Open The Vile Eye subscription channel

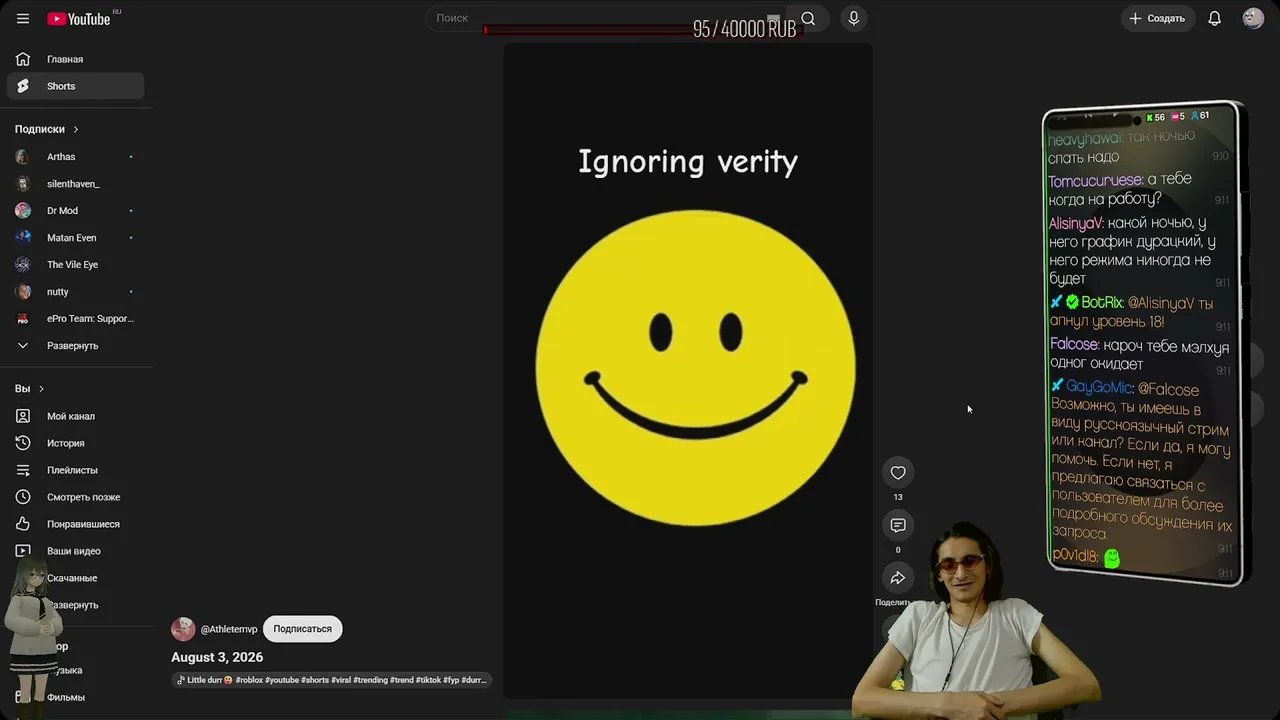(75, 265)
